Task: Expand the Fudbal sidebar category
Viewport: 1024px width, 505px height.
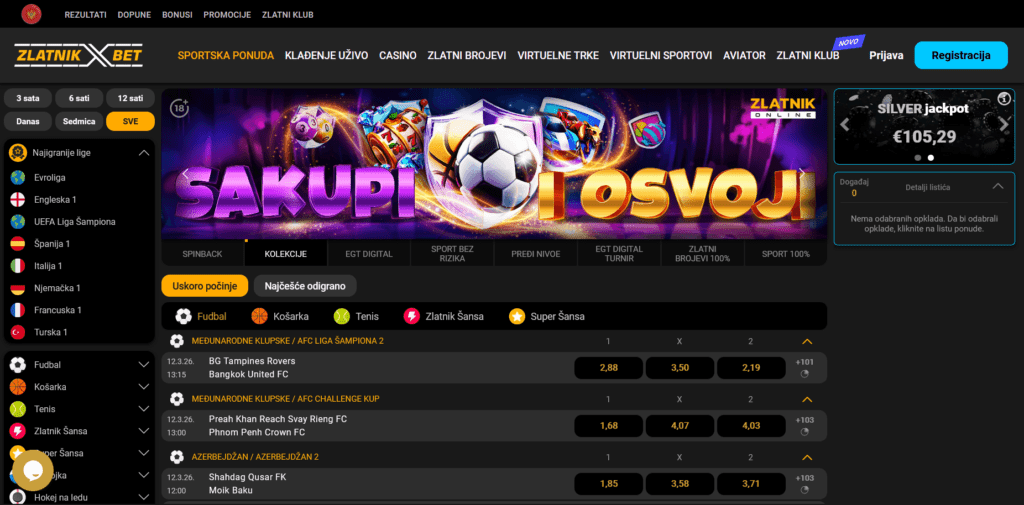Action: coord(144,365)
